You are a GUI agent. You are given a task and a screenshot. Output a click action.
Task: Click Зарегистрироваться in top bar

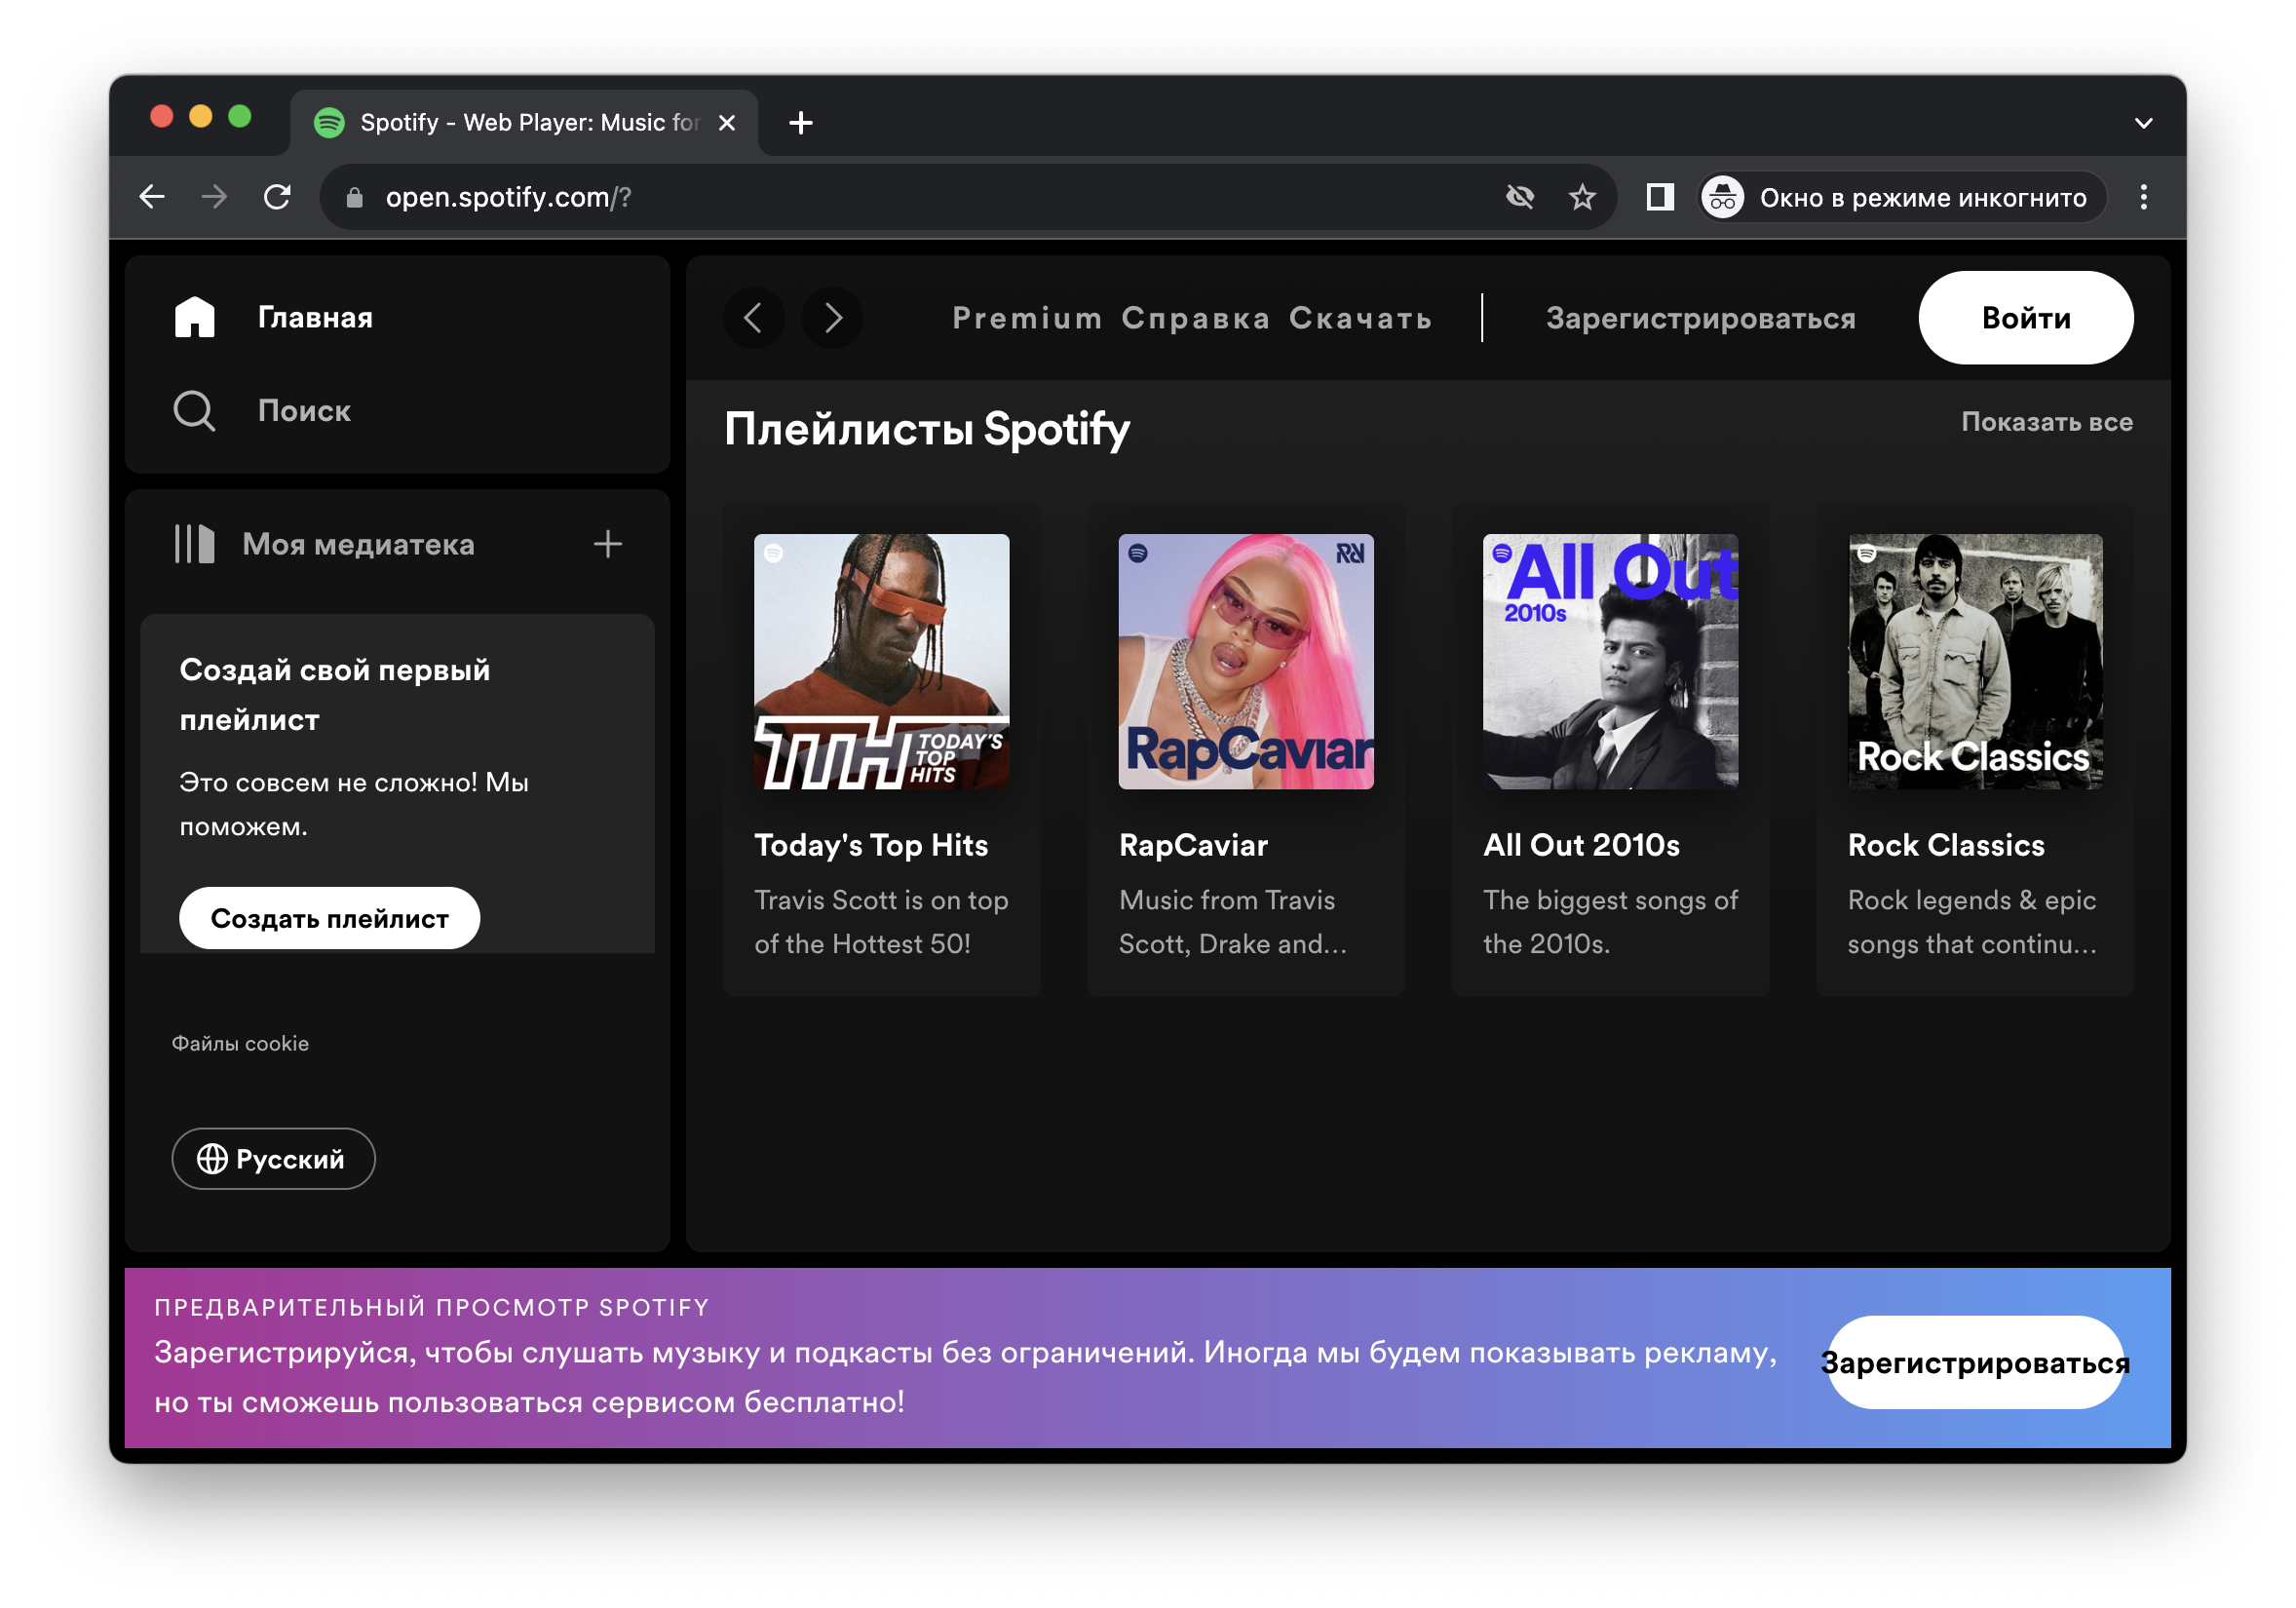point(1700,318)
